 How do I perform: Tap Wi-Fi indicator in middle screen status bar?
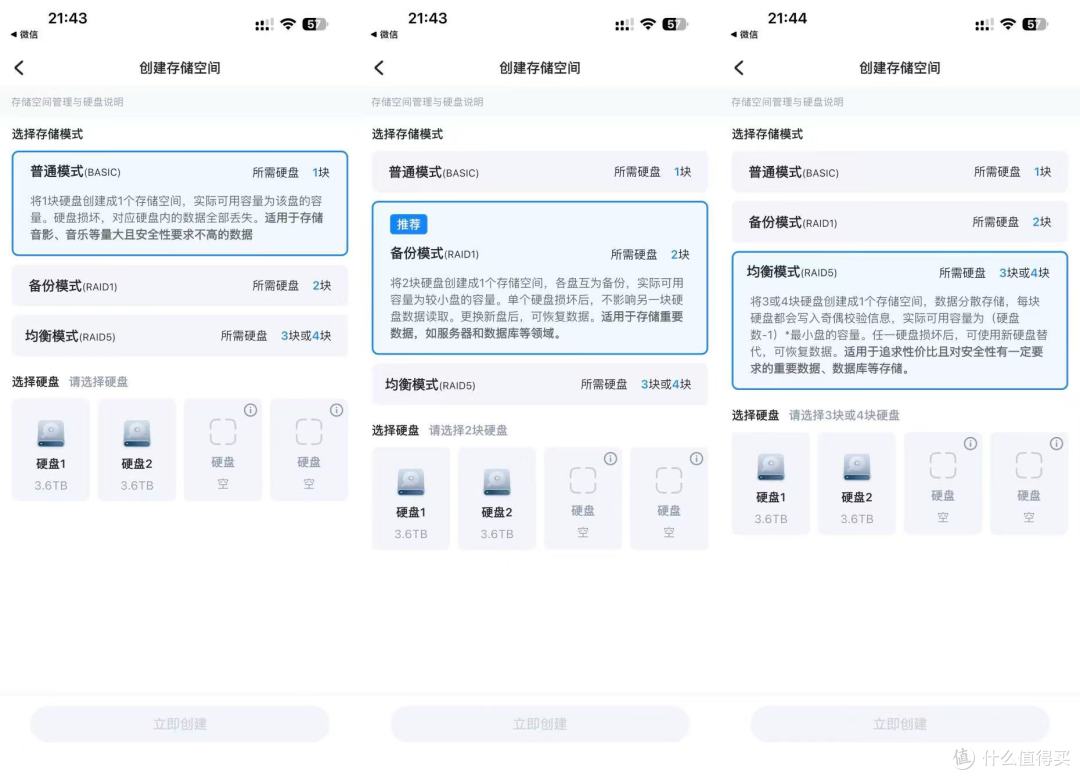click(648, 24)
